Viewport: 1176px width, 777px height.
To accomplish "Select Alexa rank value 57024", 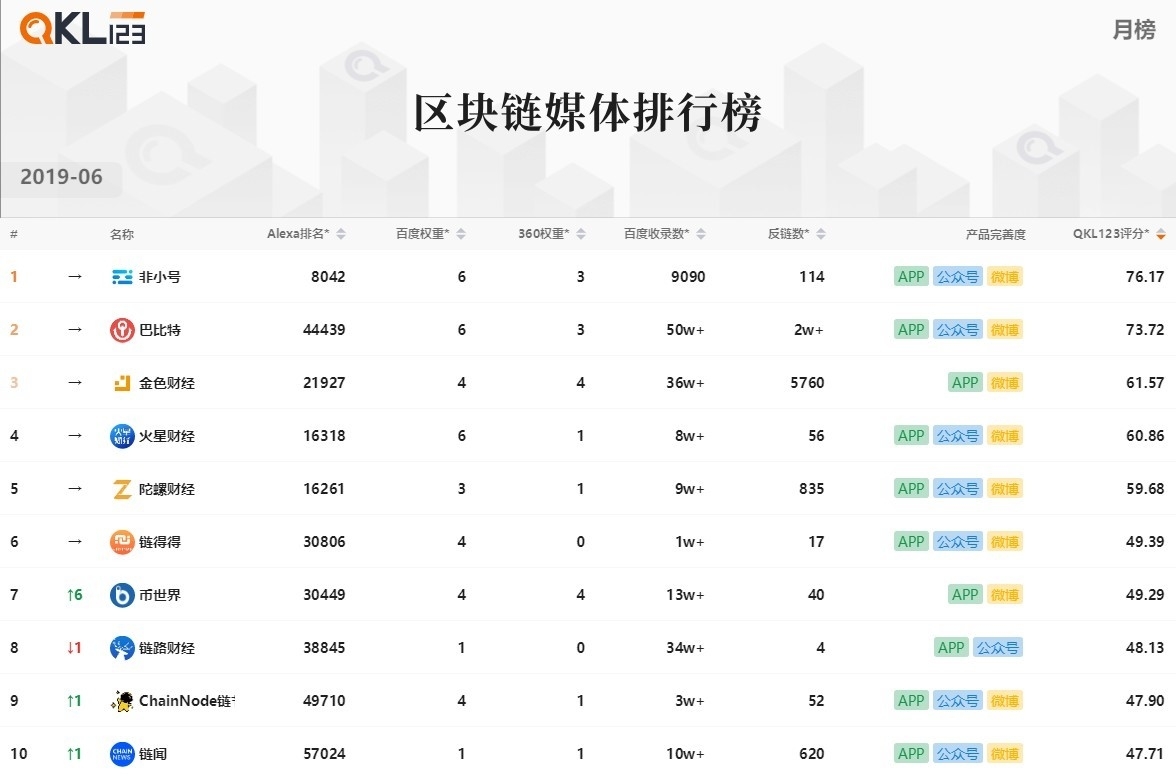I will (x=324, y=754).
